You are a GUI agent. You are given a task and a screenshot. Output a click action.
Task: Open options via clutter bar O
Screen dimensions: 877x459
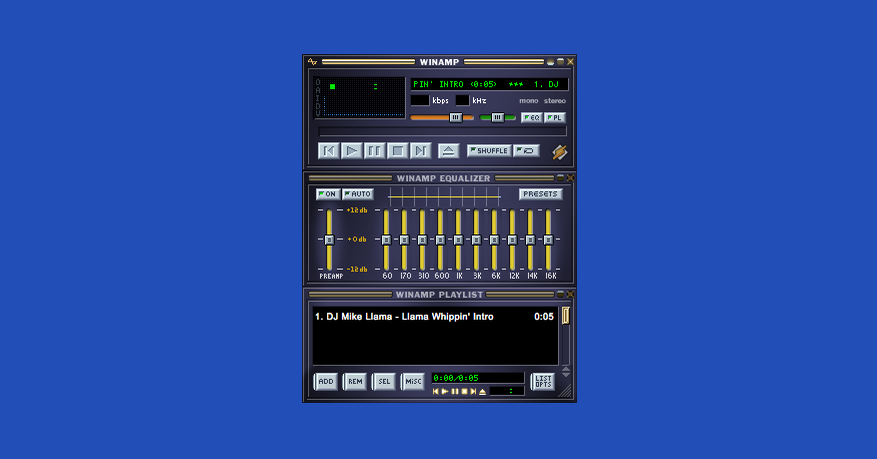[x=318, y=82]
